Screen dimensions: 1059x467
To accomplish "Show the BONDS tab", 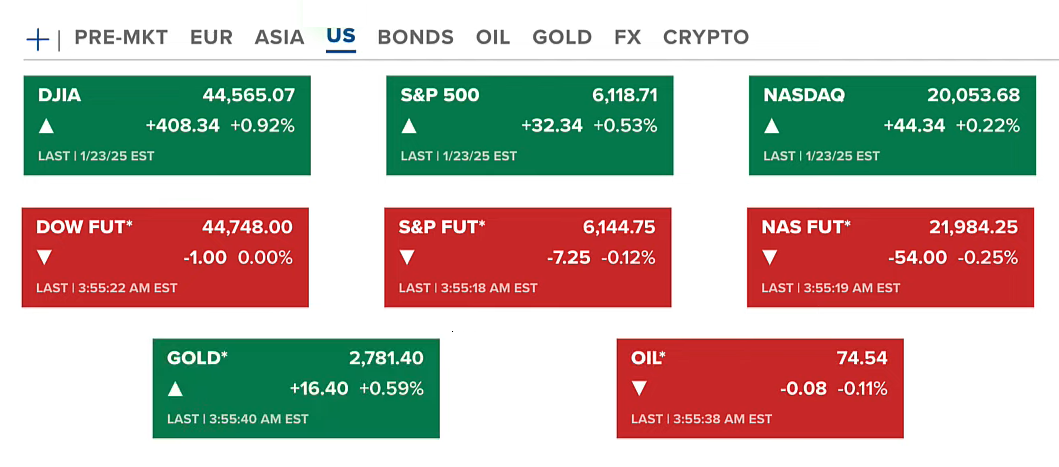I will [x=415, y=38].
